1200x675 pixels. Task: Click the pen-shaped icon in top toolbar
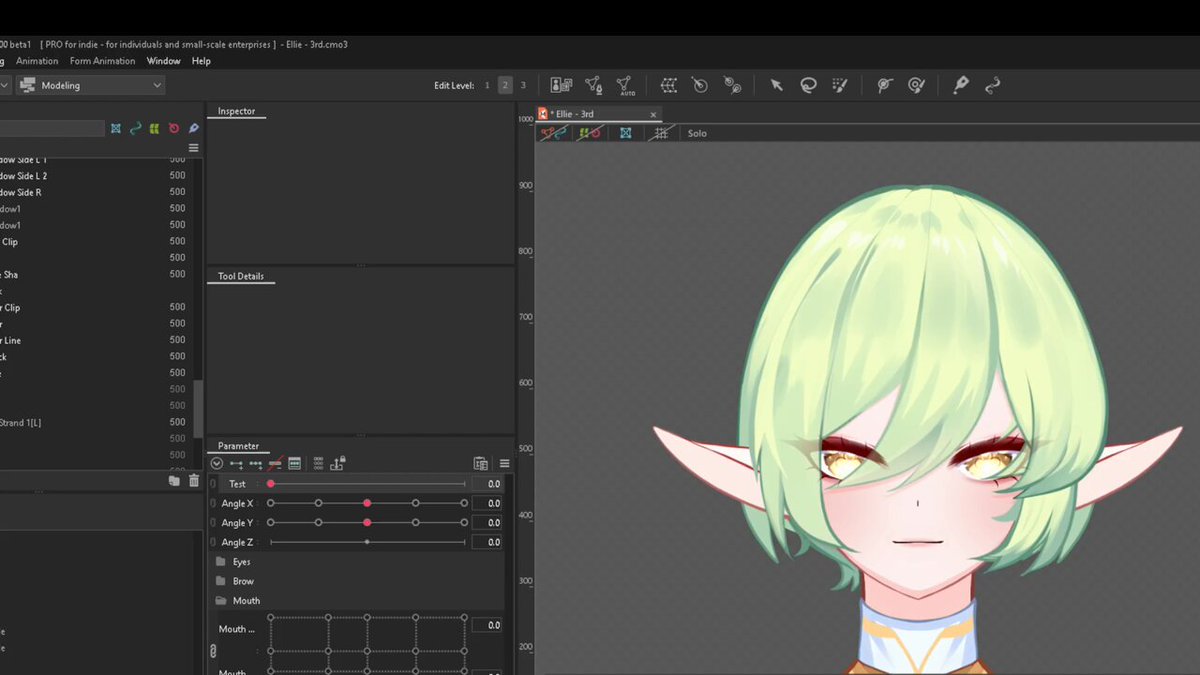[961, 85]
